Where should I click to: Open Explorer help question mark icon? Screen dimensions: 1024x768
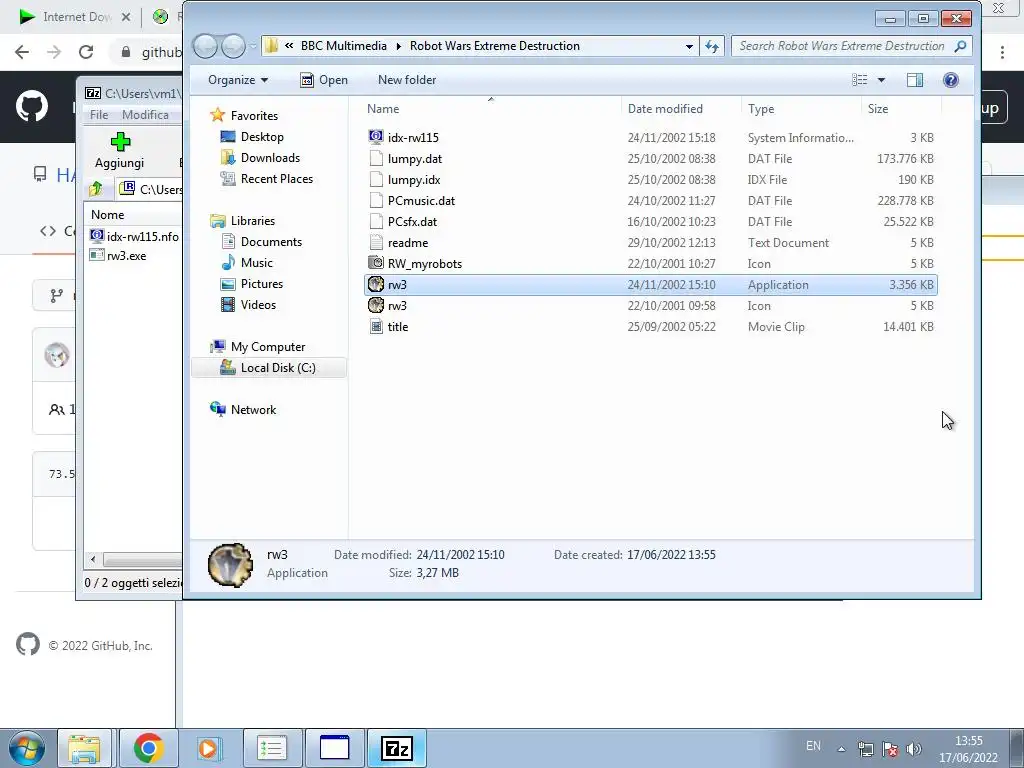pyautogui.click(x=951, y=80)
